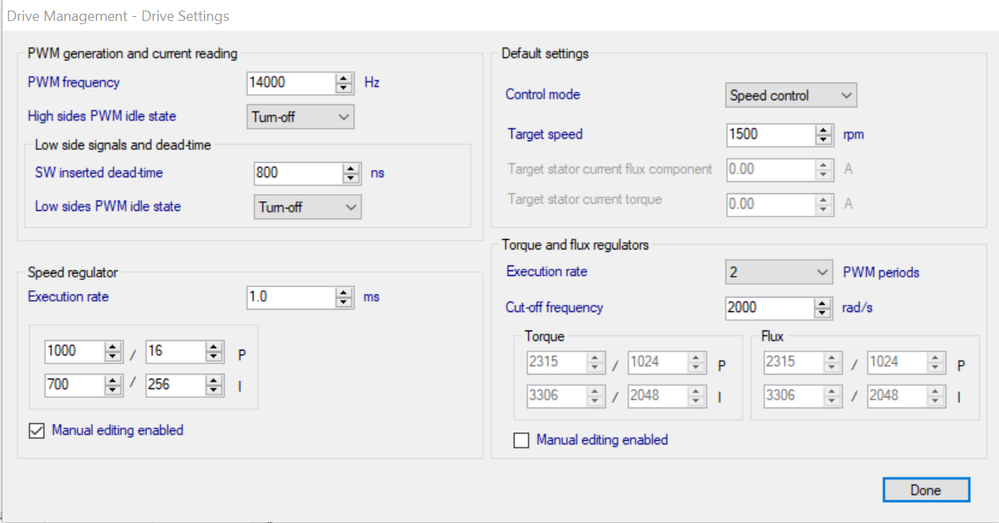Decrease Cut-off frequency value
Screen dimensions: 999x523
(x=823, y=313)
